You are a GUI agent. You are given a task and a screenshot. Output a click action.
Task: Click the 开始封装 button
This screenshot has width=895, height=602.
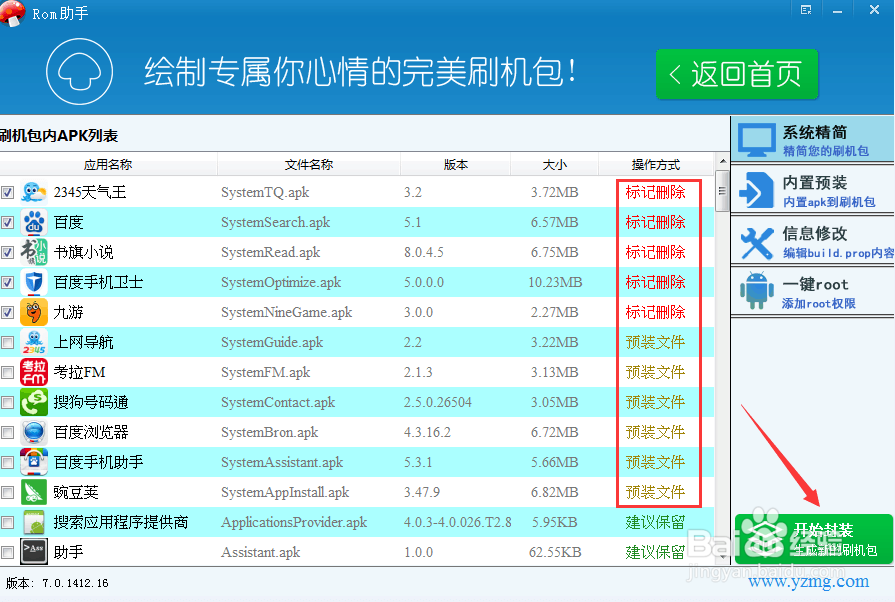(x=814, y=539)
